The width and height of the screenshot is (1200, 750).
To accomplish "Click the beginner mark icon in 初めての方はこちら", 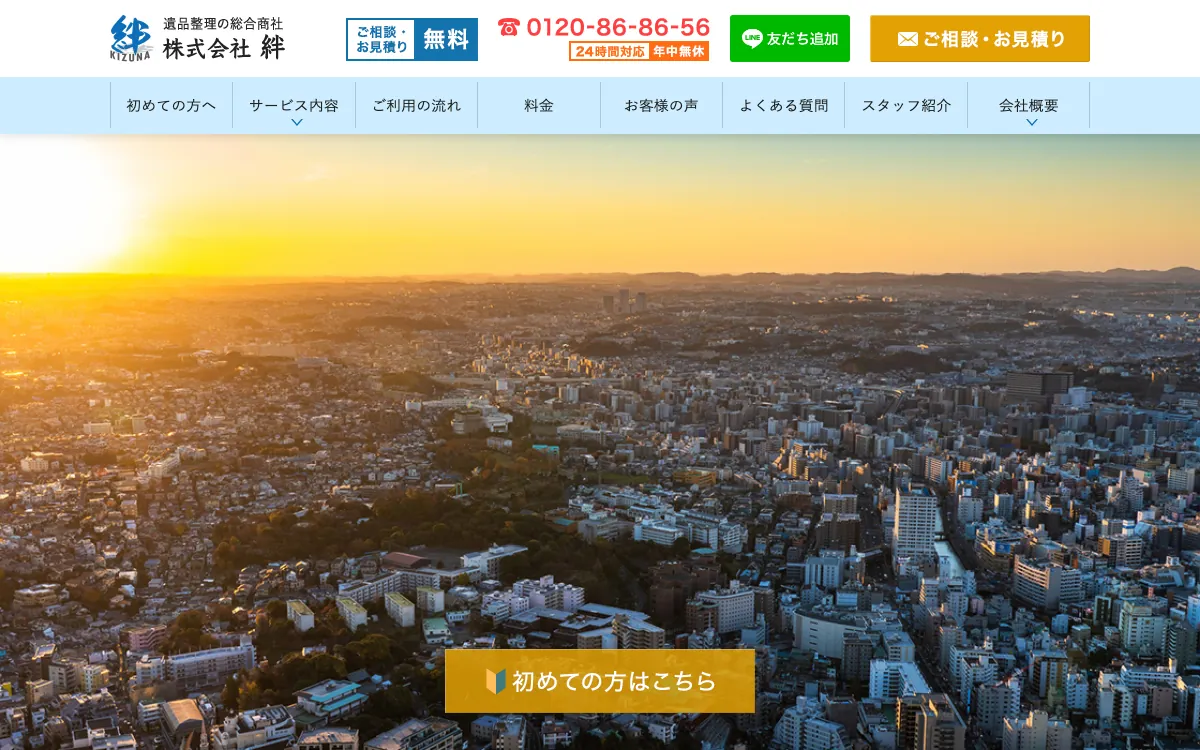I will [x=496, y=681].
